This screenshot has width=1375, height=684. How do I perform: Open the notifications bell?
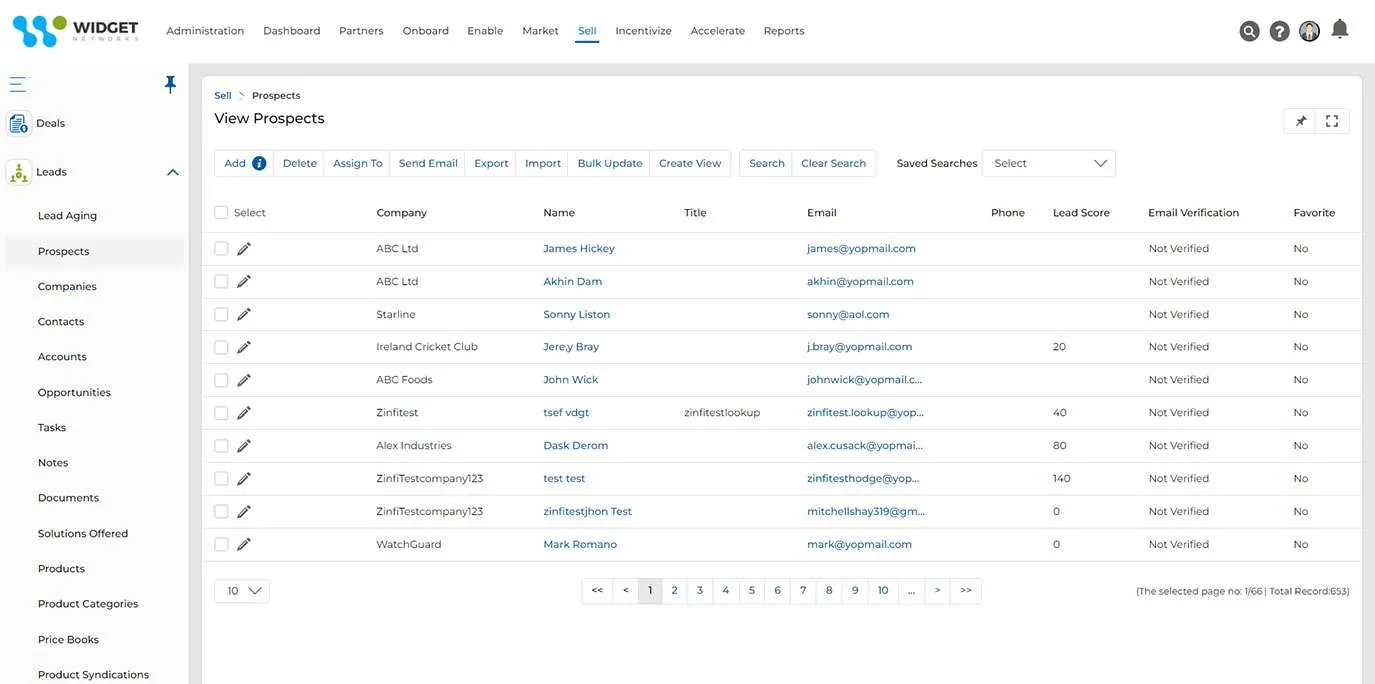(x=1340, y=29)
